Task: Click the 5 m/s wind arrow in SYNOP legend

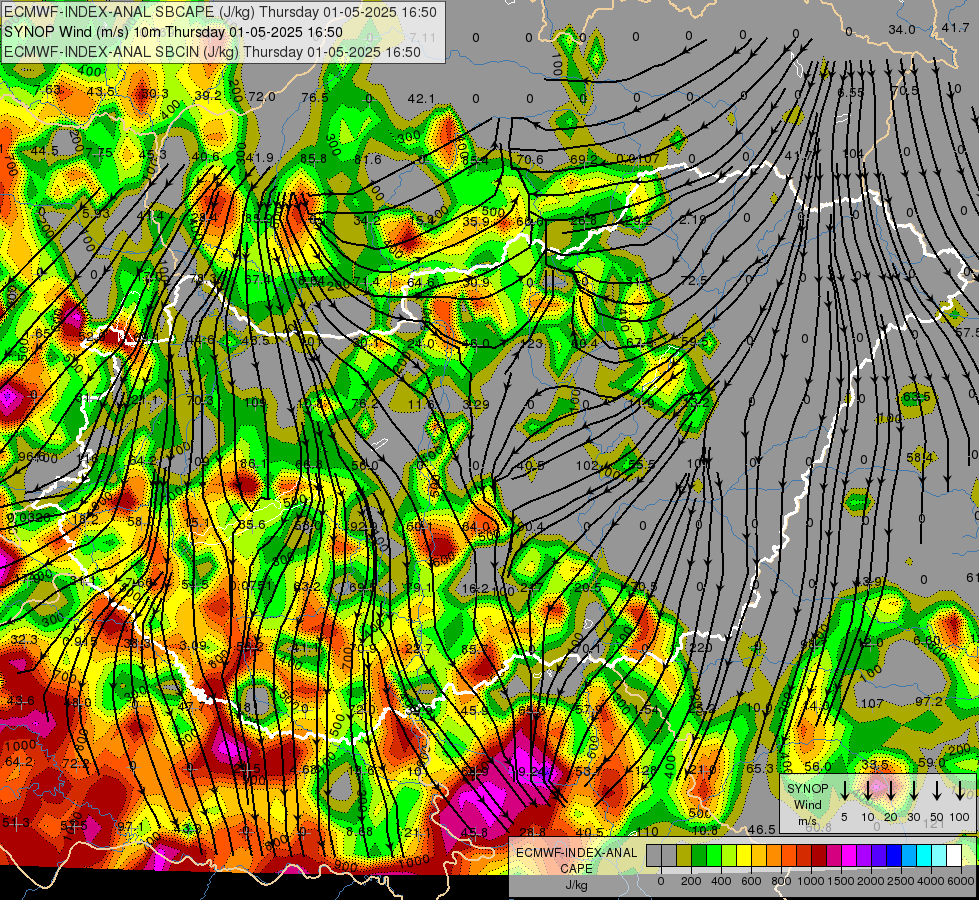Action: click(x=844, y=791)
